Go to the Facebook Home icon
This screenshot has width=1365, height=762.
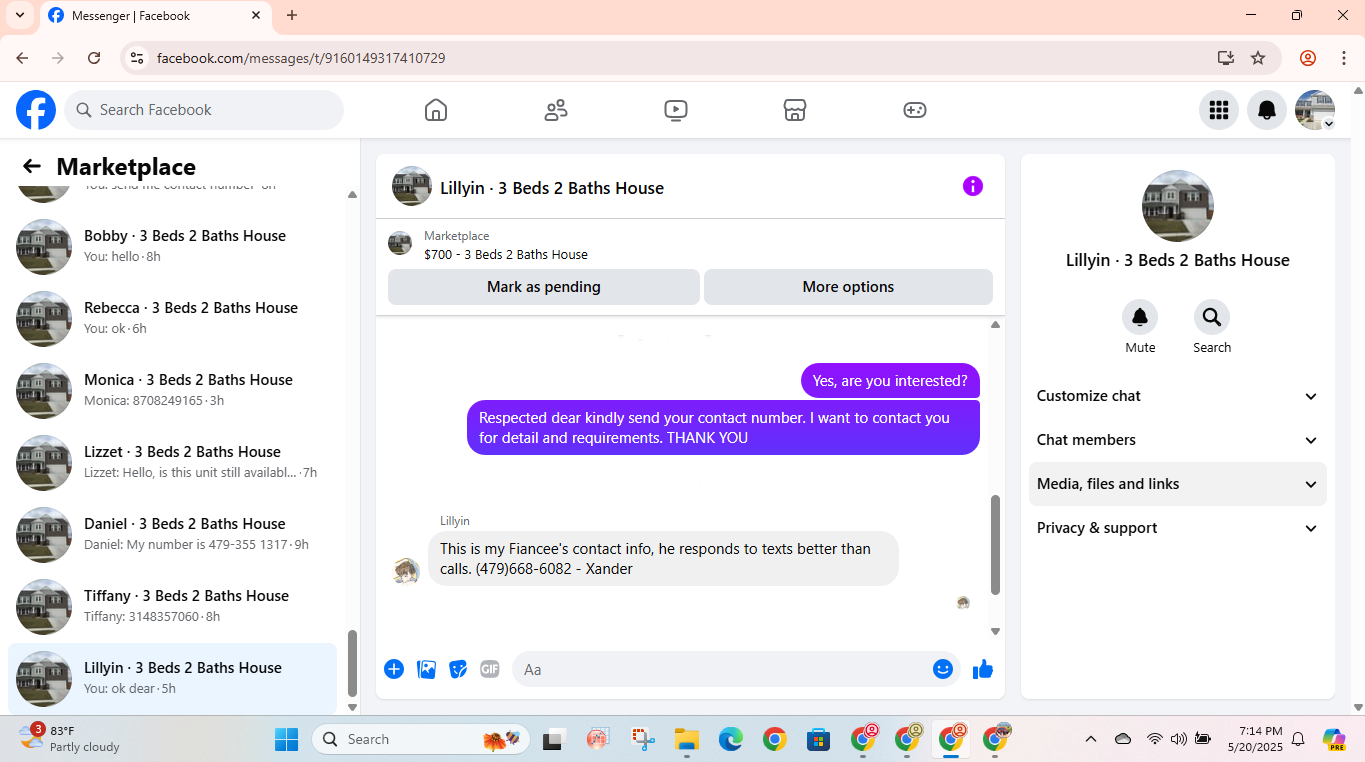tap(436, 110)
